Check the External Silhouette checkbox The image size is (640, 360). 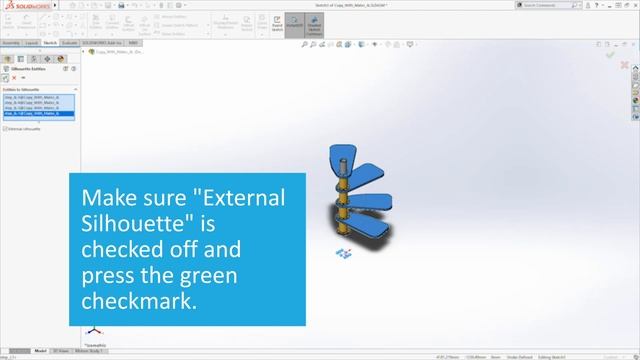(5, 129)
